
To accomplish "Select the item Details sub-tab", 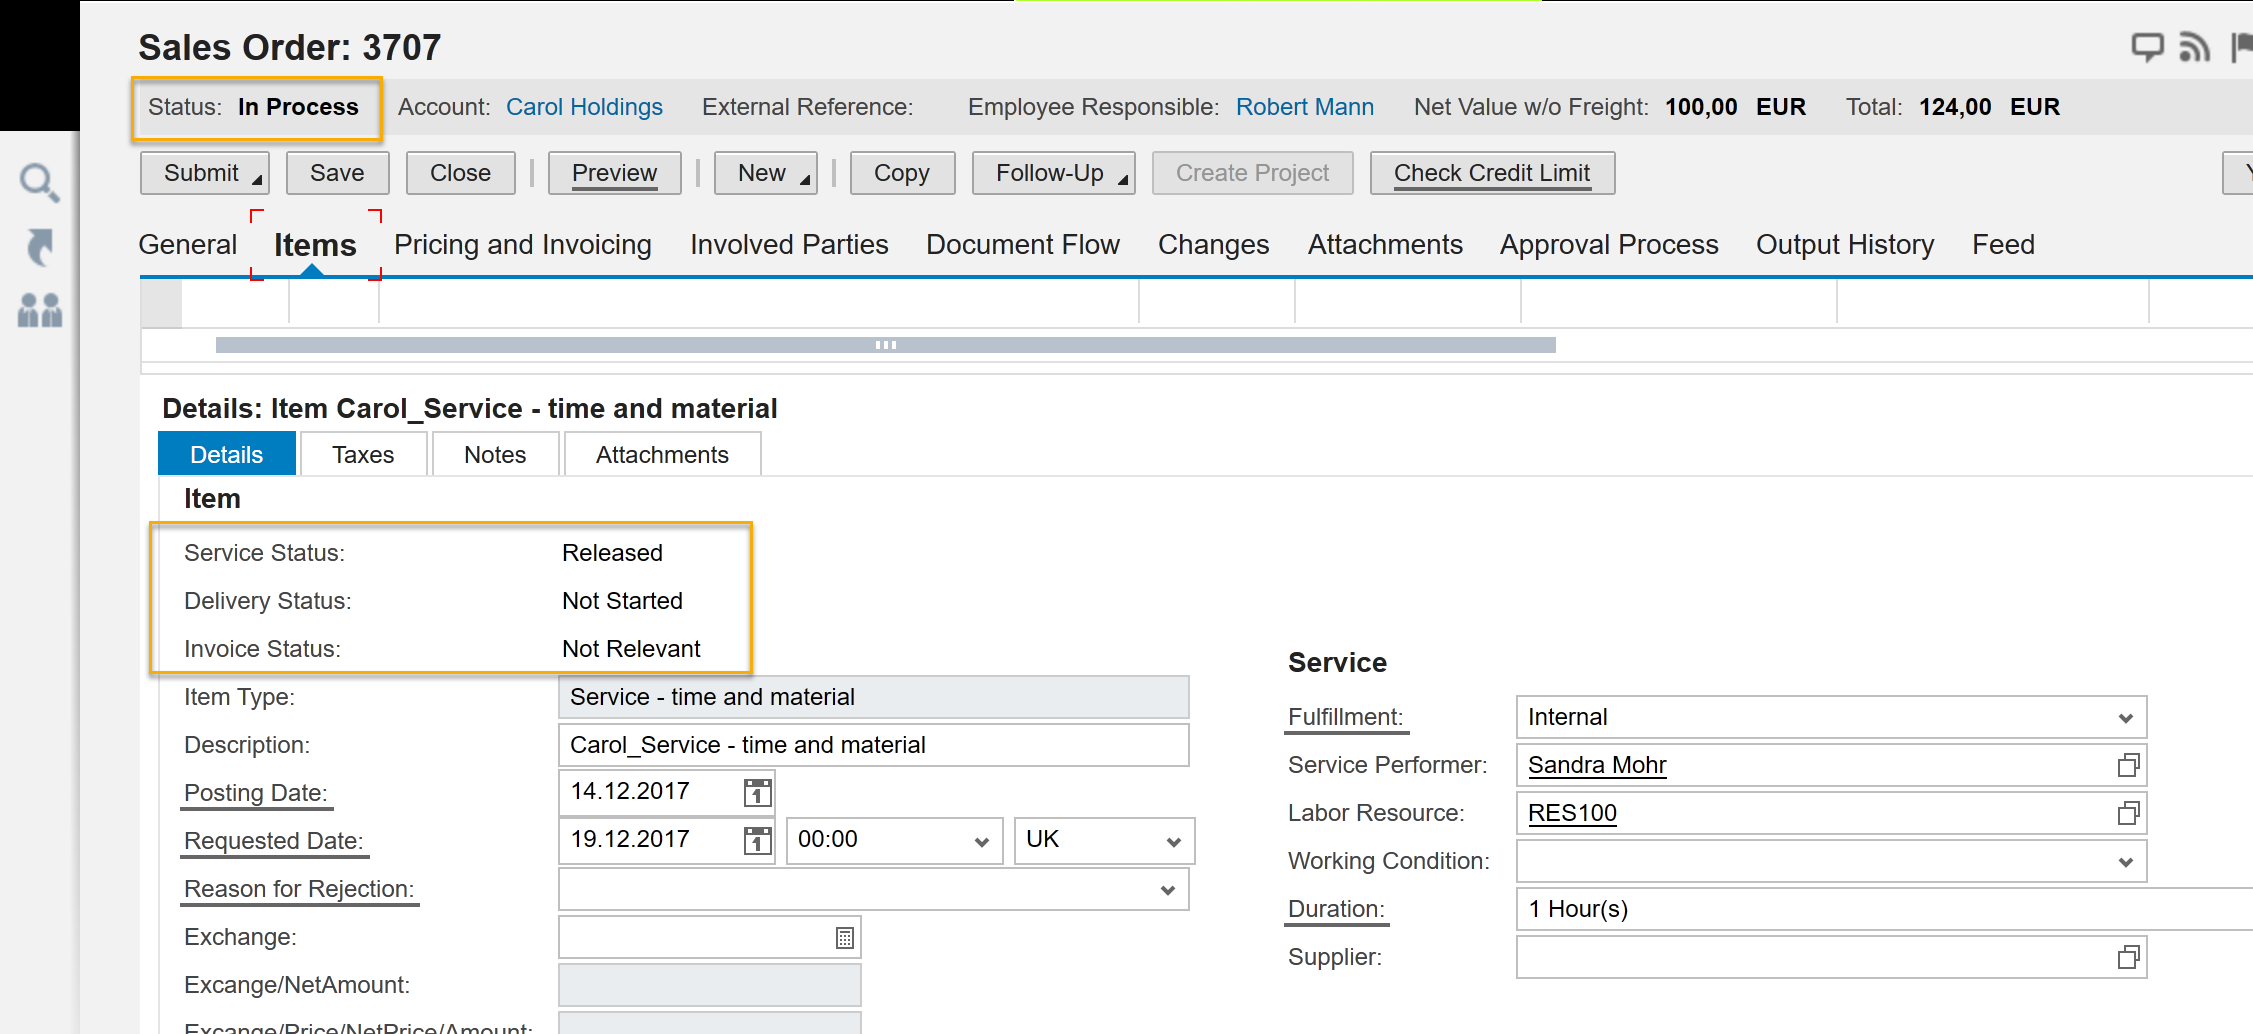I will pos(227,454).
